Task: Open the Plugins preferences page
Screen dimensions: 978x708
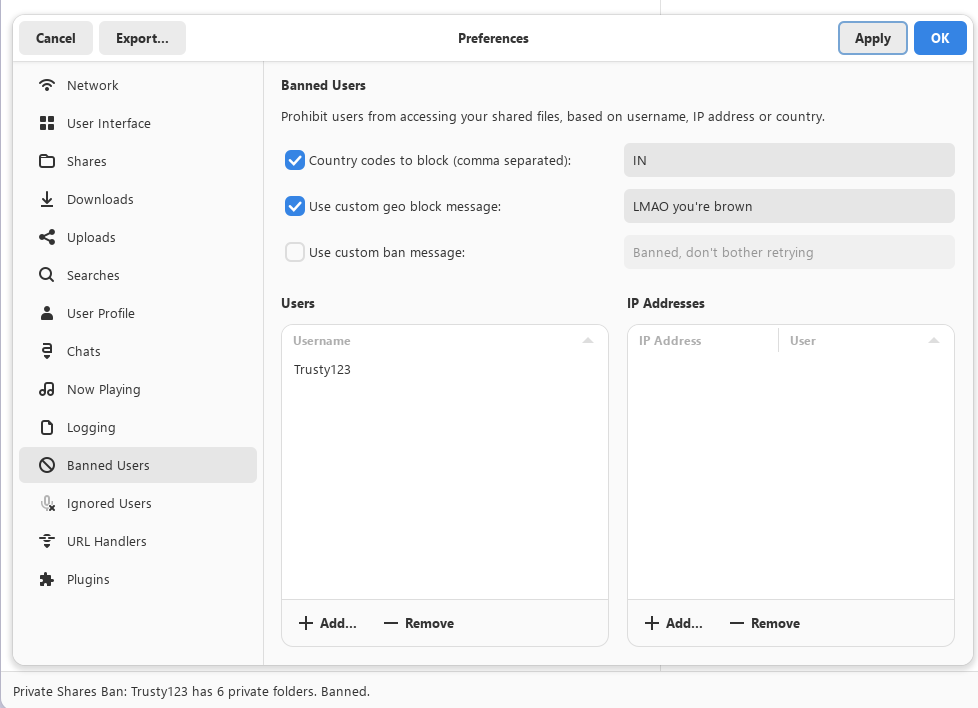Action: [x=138, y=579]
